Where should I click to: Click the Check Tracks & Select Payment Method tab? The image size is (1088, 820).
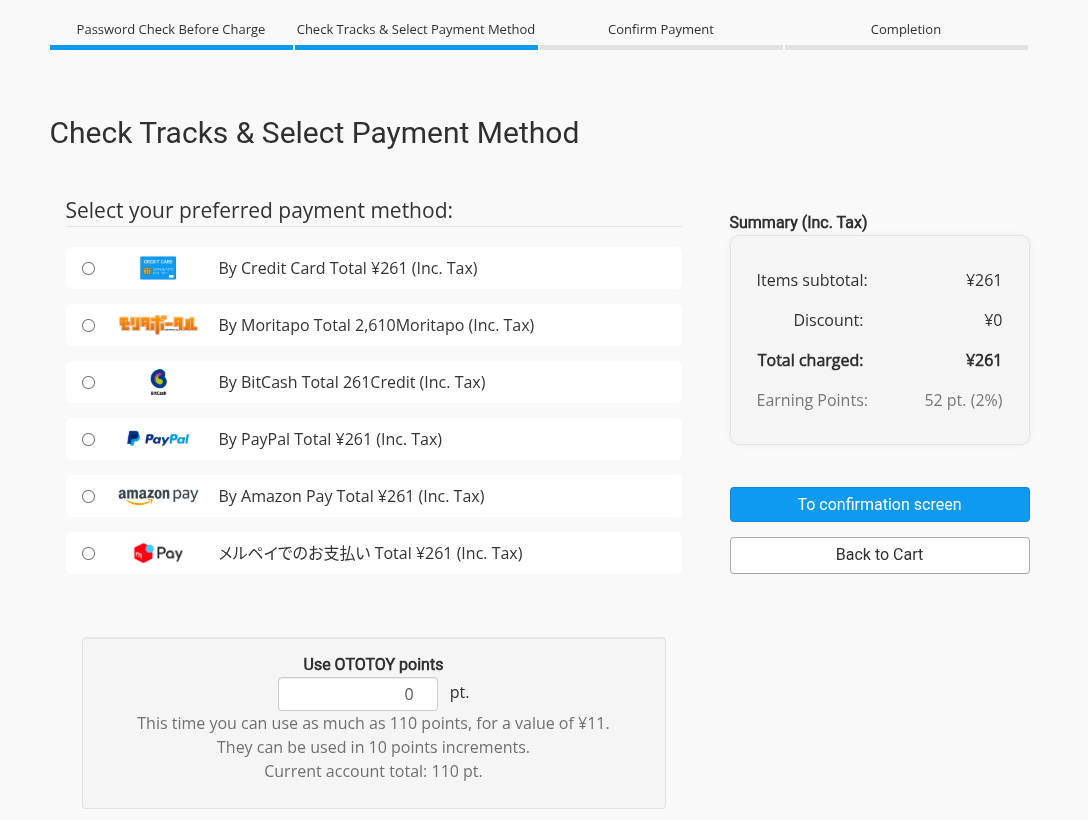[x=416, y=30]
